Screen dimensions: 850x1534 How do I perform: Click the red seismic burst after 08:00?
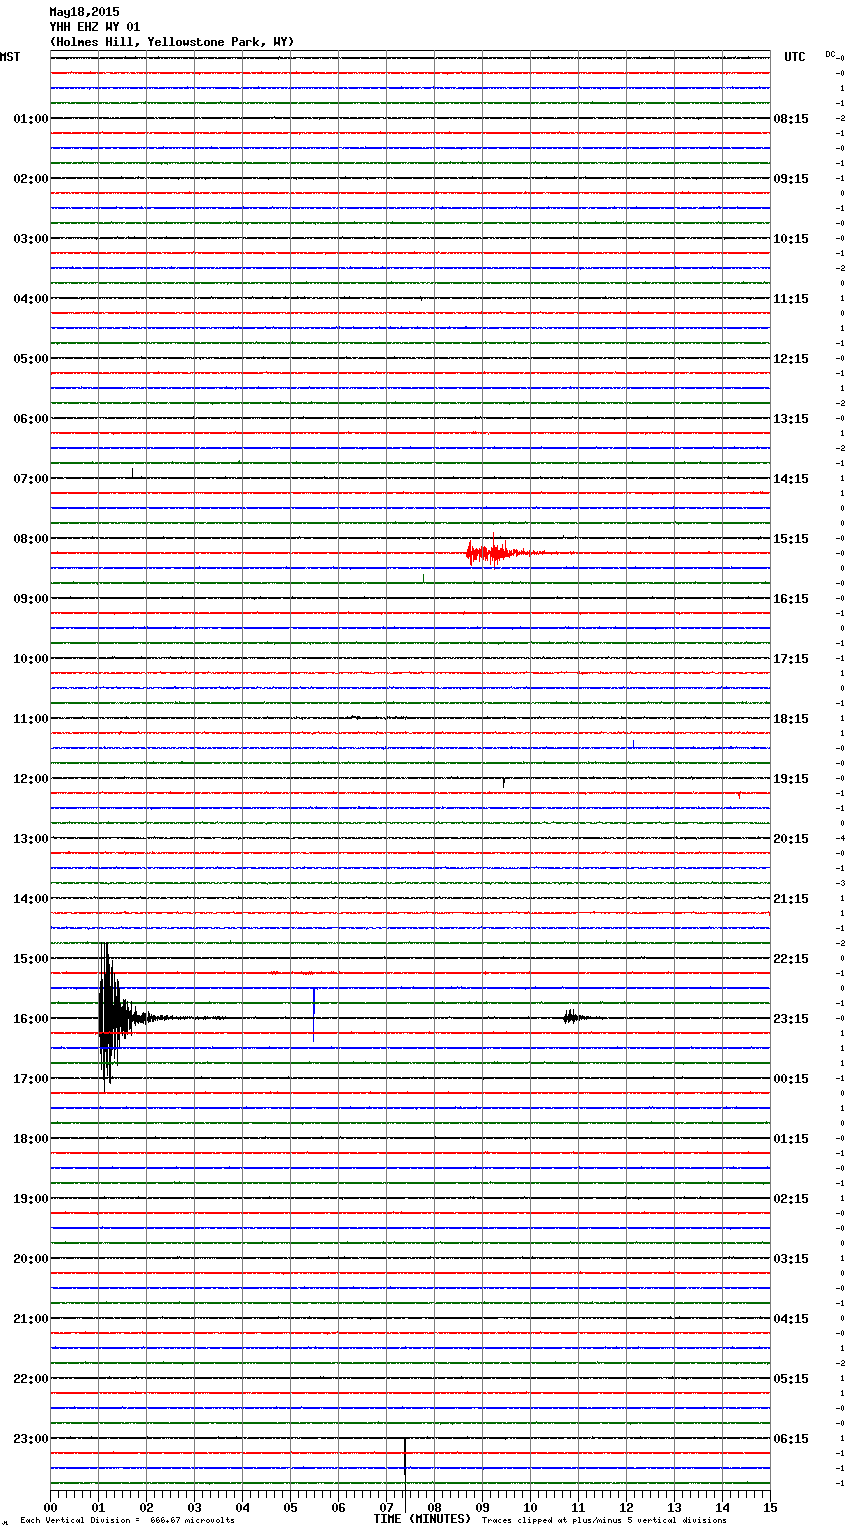coord(495,552)
